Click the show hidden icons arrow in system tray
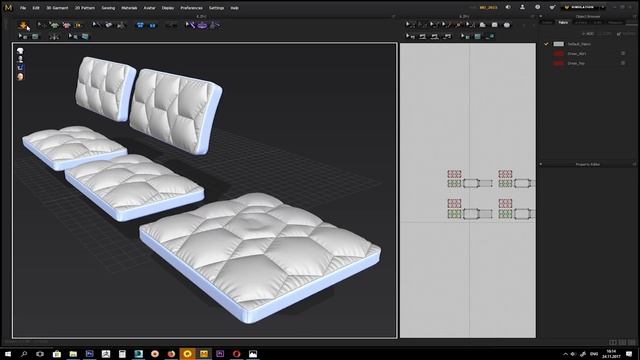 (x=565, y=354)
